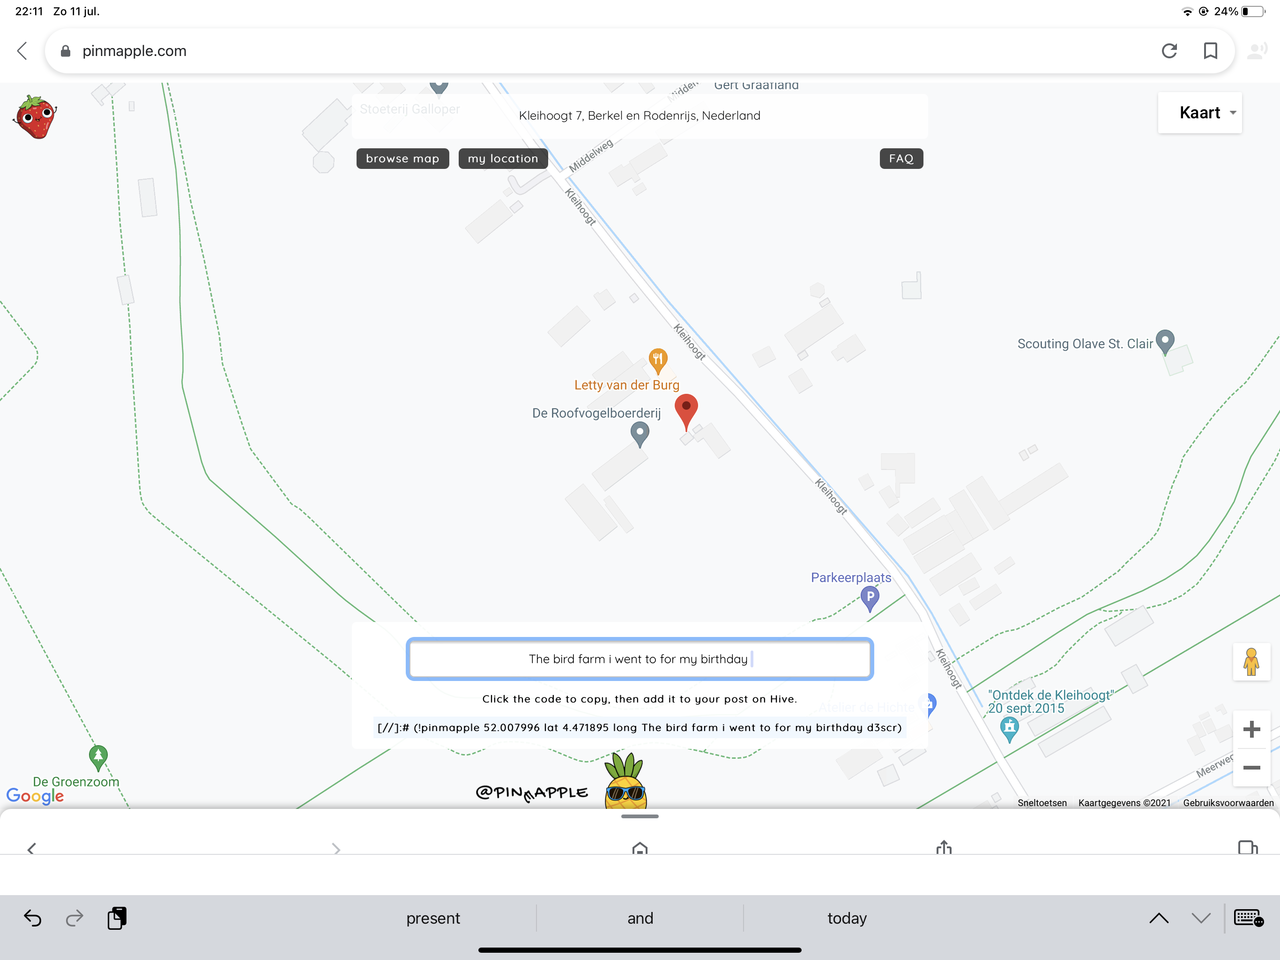
Task: Click the De Roofvogelboerderij map pin
Action: pos(640,434)
